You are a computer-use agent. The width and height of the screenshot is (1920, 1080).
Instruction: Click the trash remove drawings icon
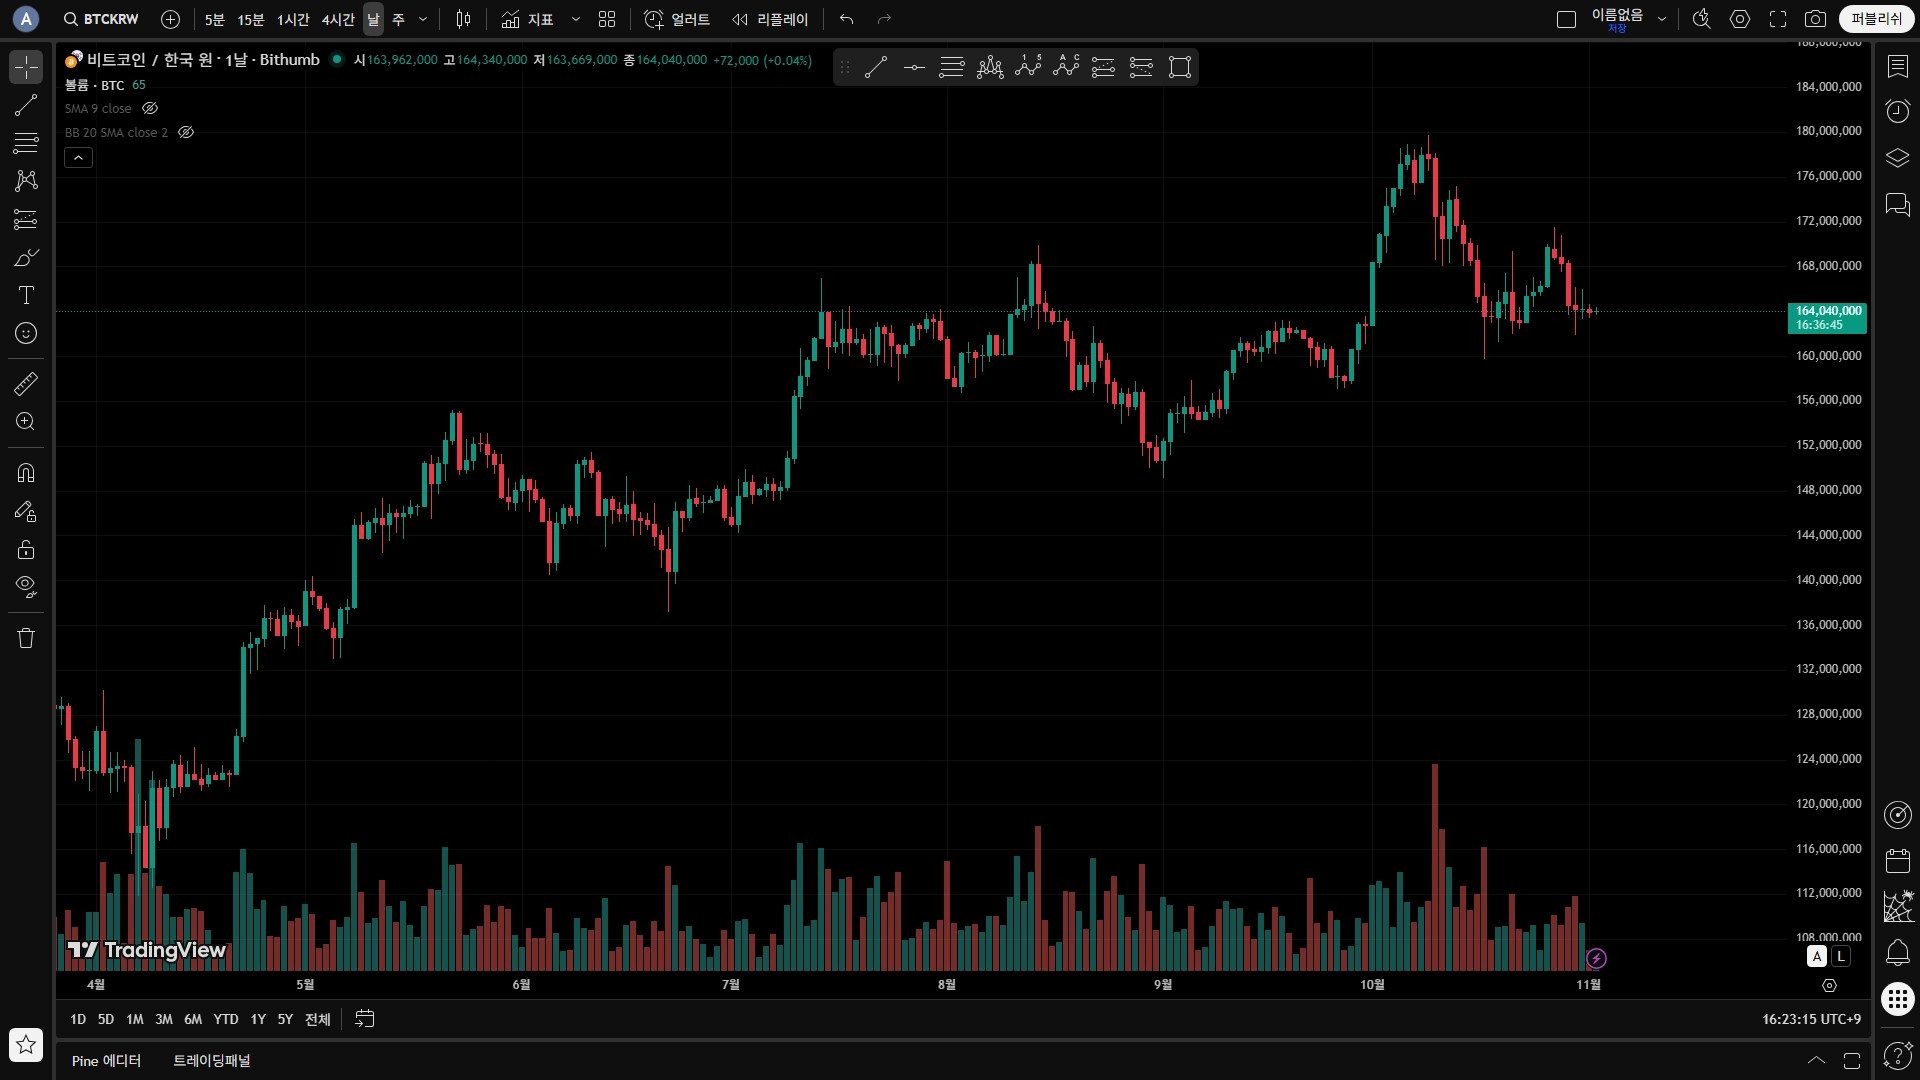coord(26,638)
